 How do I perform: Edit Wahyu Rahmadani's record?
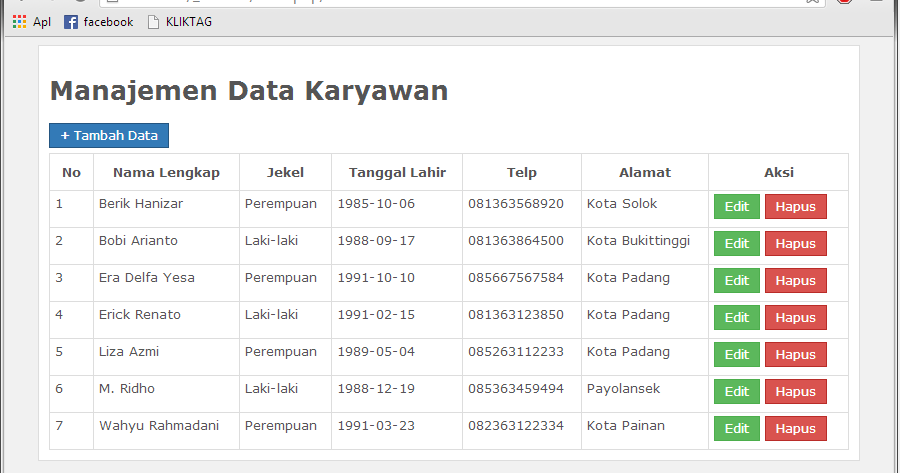[x=736, y=429]
